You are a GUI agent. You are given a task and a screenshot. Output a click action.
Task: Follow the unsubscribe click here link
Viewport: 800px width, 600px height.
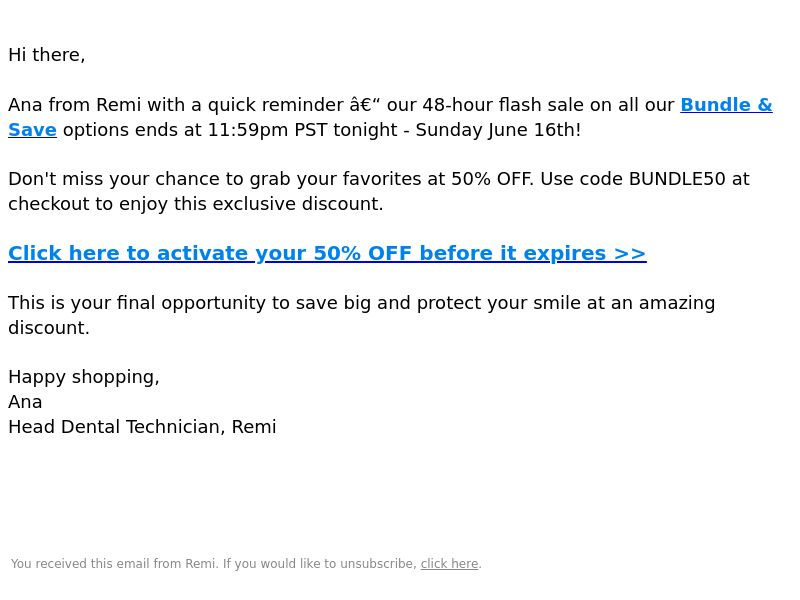[449, 564]
